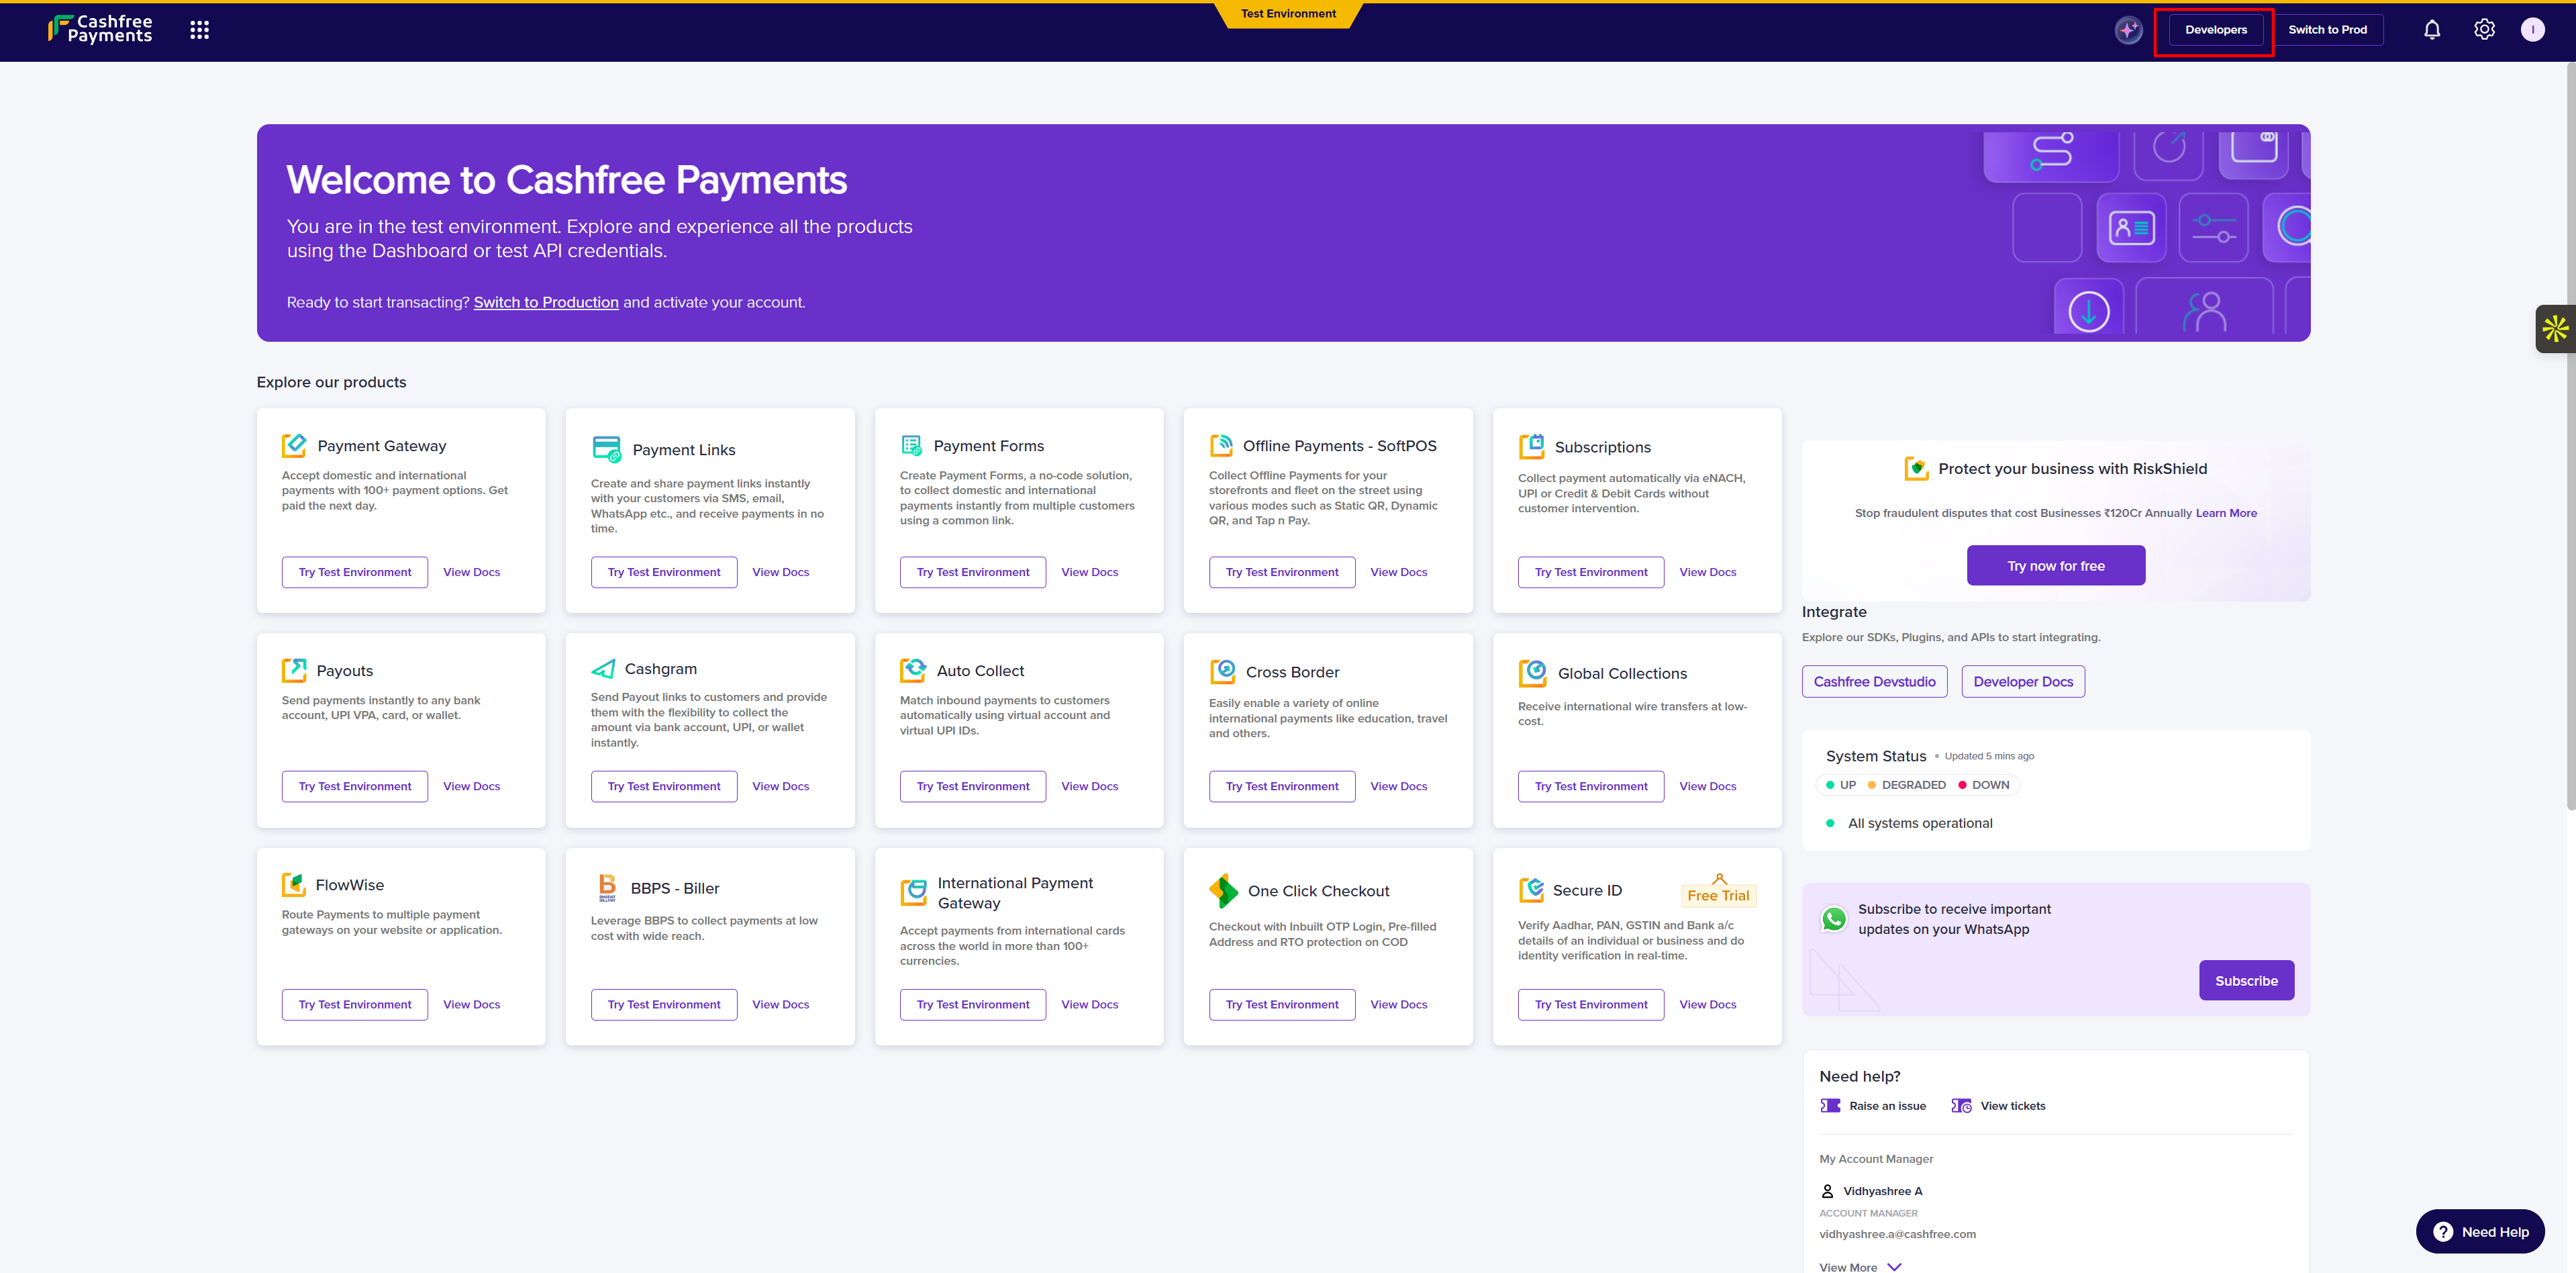View Docs for Secure ID

(1707, 1004)
